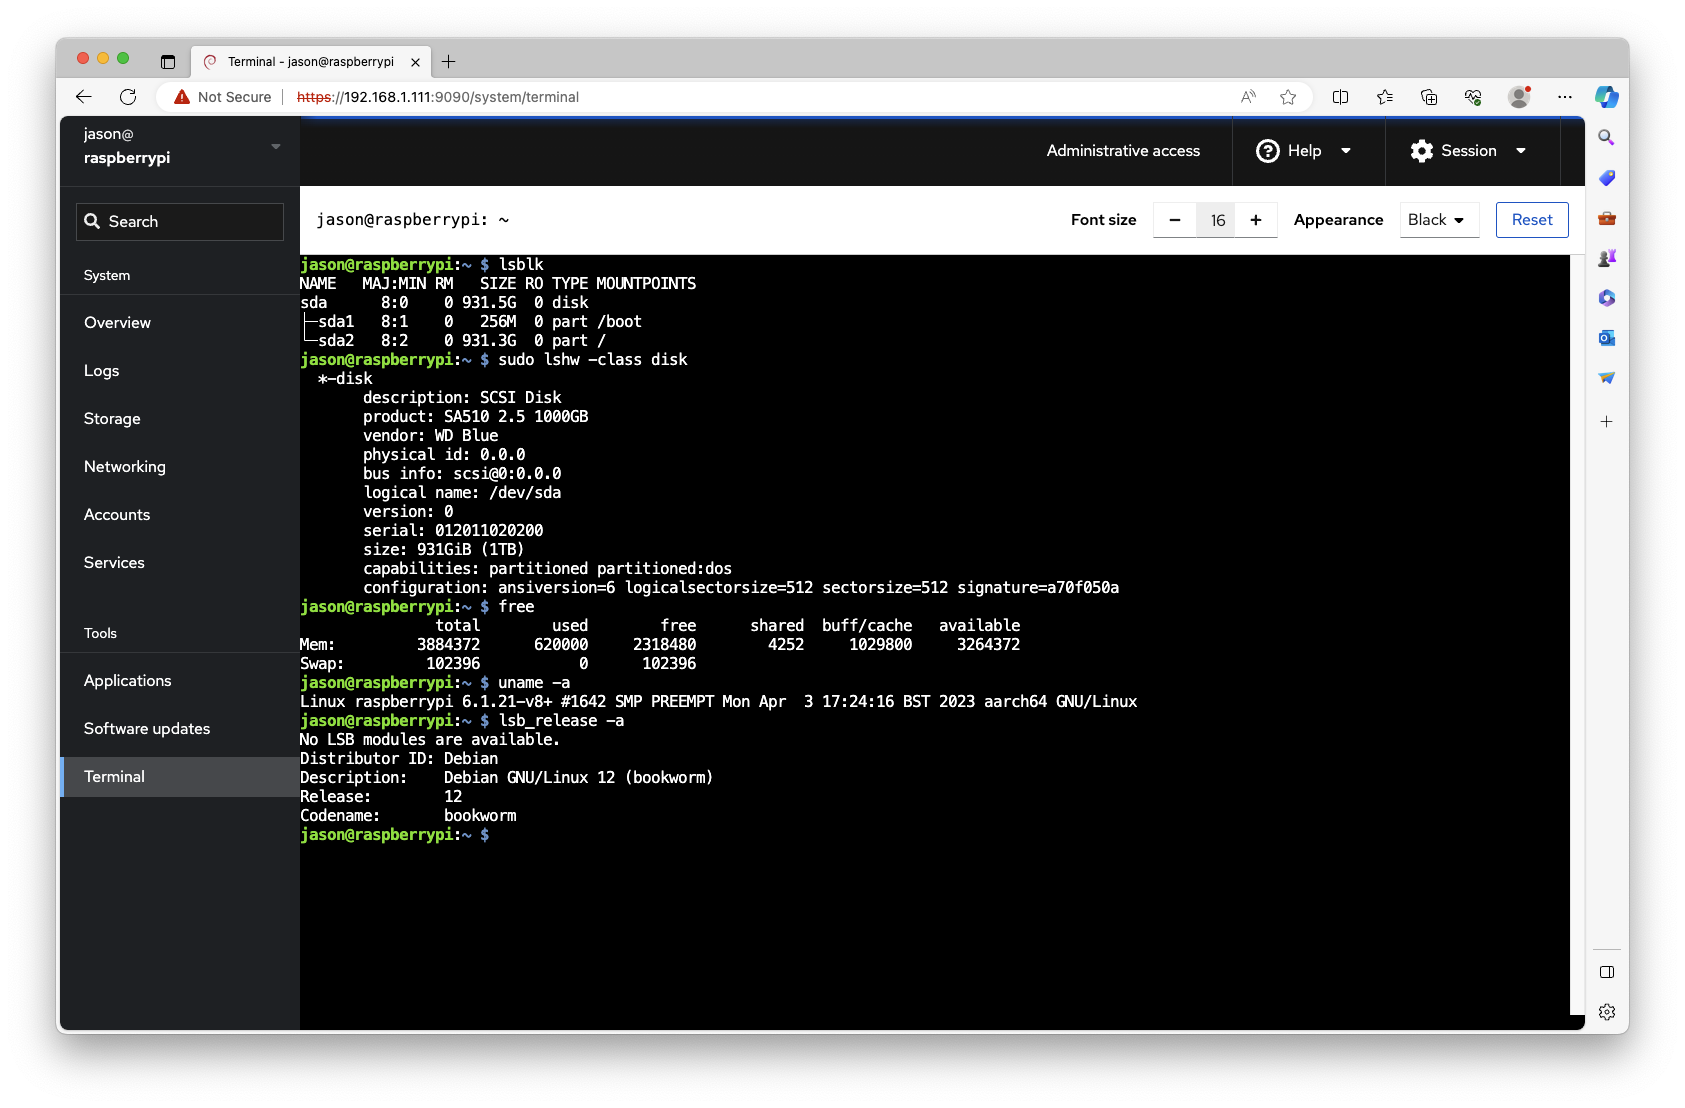Expand the Help dropdown menu

[x=1304, y=151]
